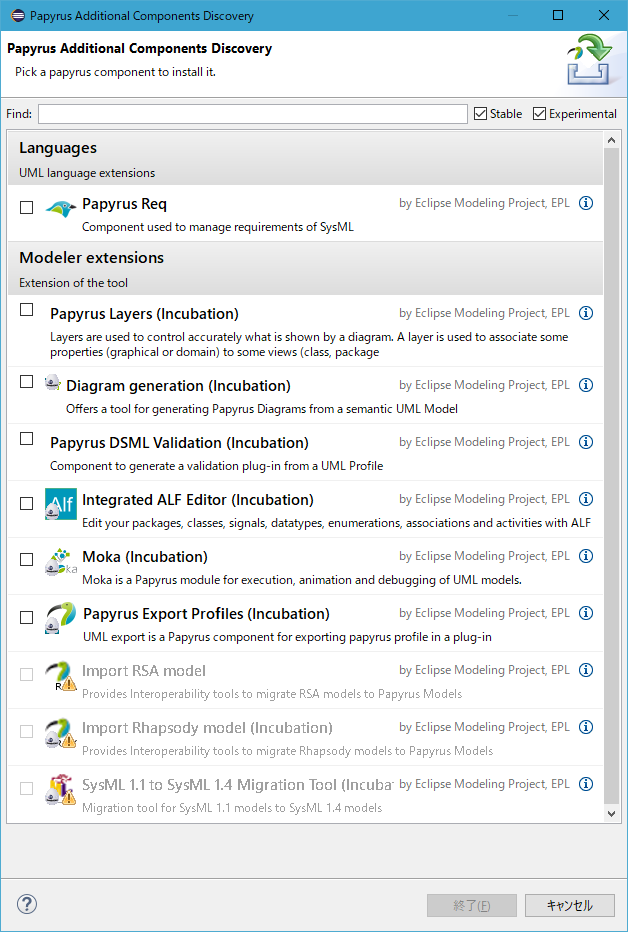Viewport: 628px width, 932px height.
Task: Click the Papyrus Req component icon
Action: pos(60,209)
